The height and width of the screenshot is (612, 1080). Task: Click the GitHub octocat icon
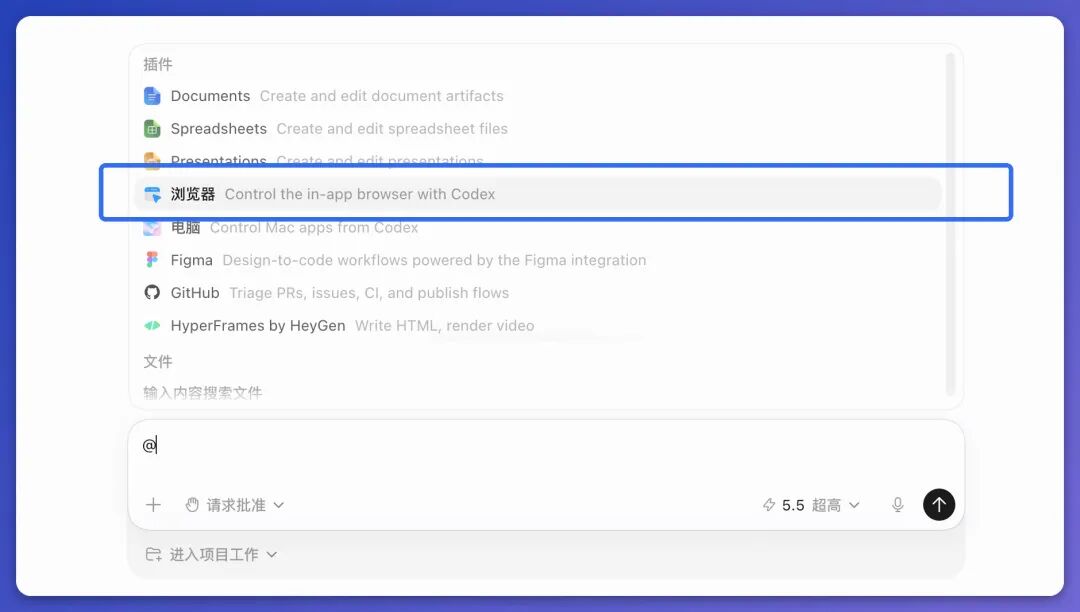point(152,293)
